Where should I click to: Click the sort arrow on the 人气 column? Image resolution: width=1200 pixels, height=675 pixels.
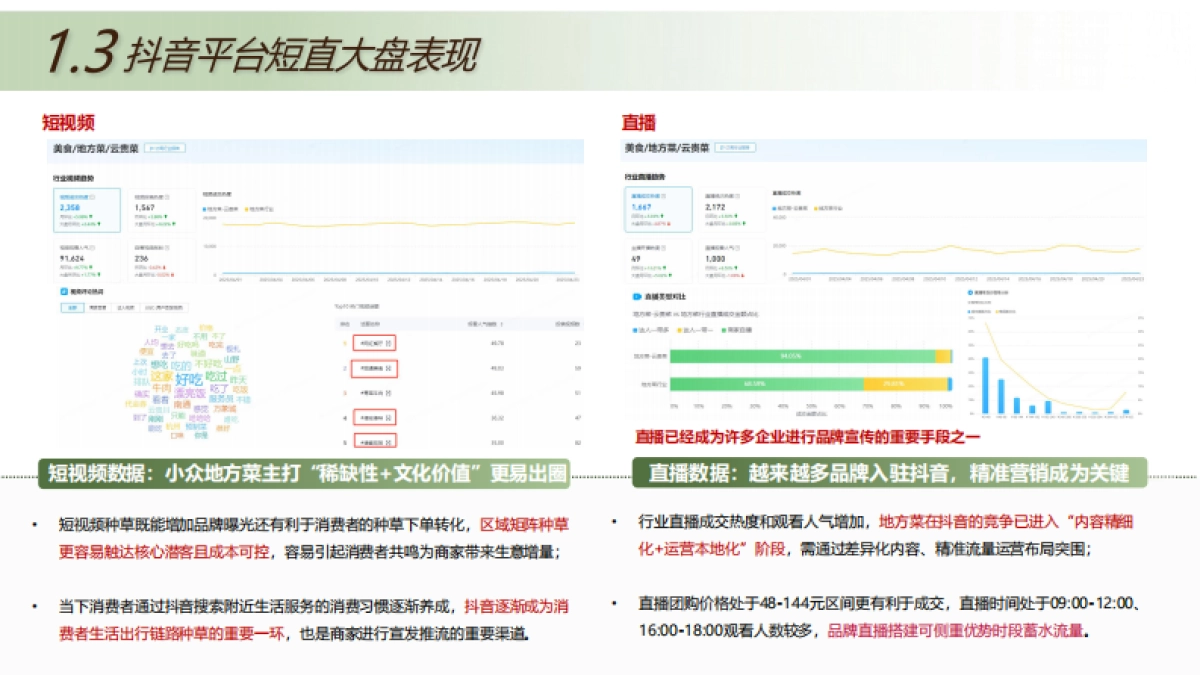[x=502, y=324]
